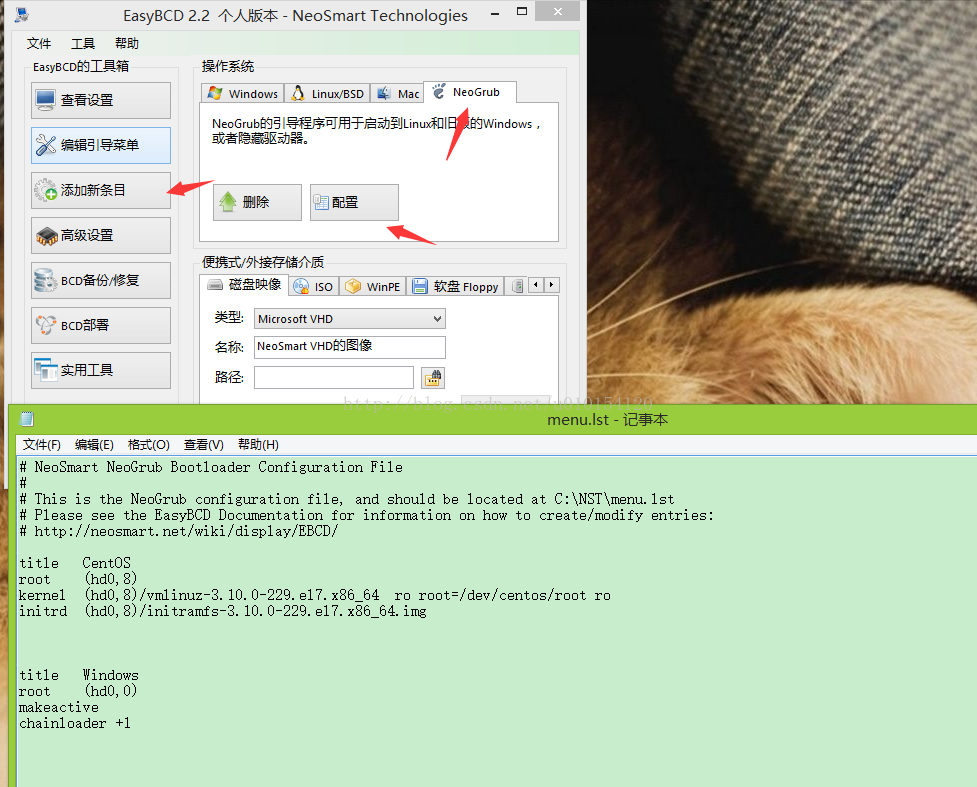977x787 pixels.
Task: Select the NeoGrub tab
Action: click(470, 92)
